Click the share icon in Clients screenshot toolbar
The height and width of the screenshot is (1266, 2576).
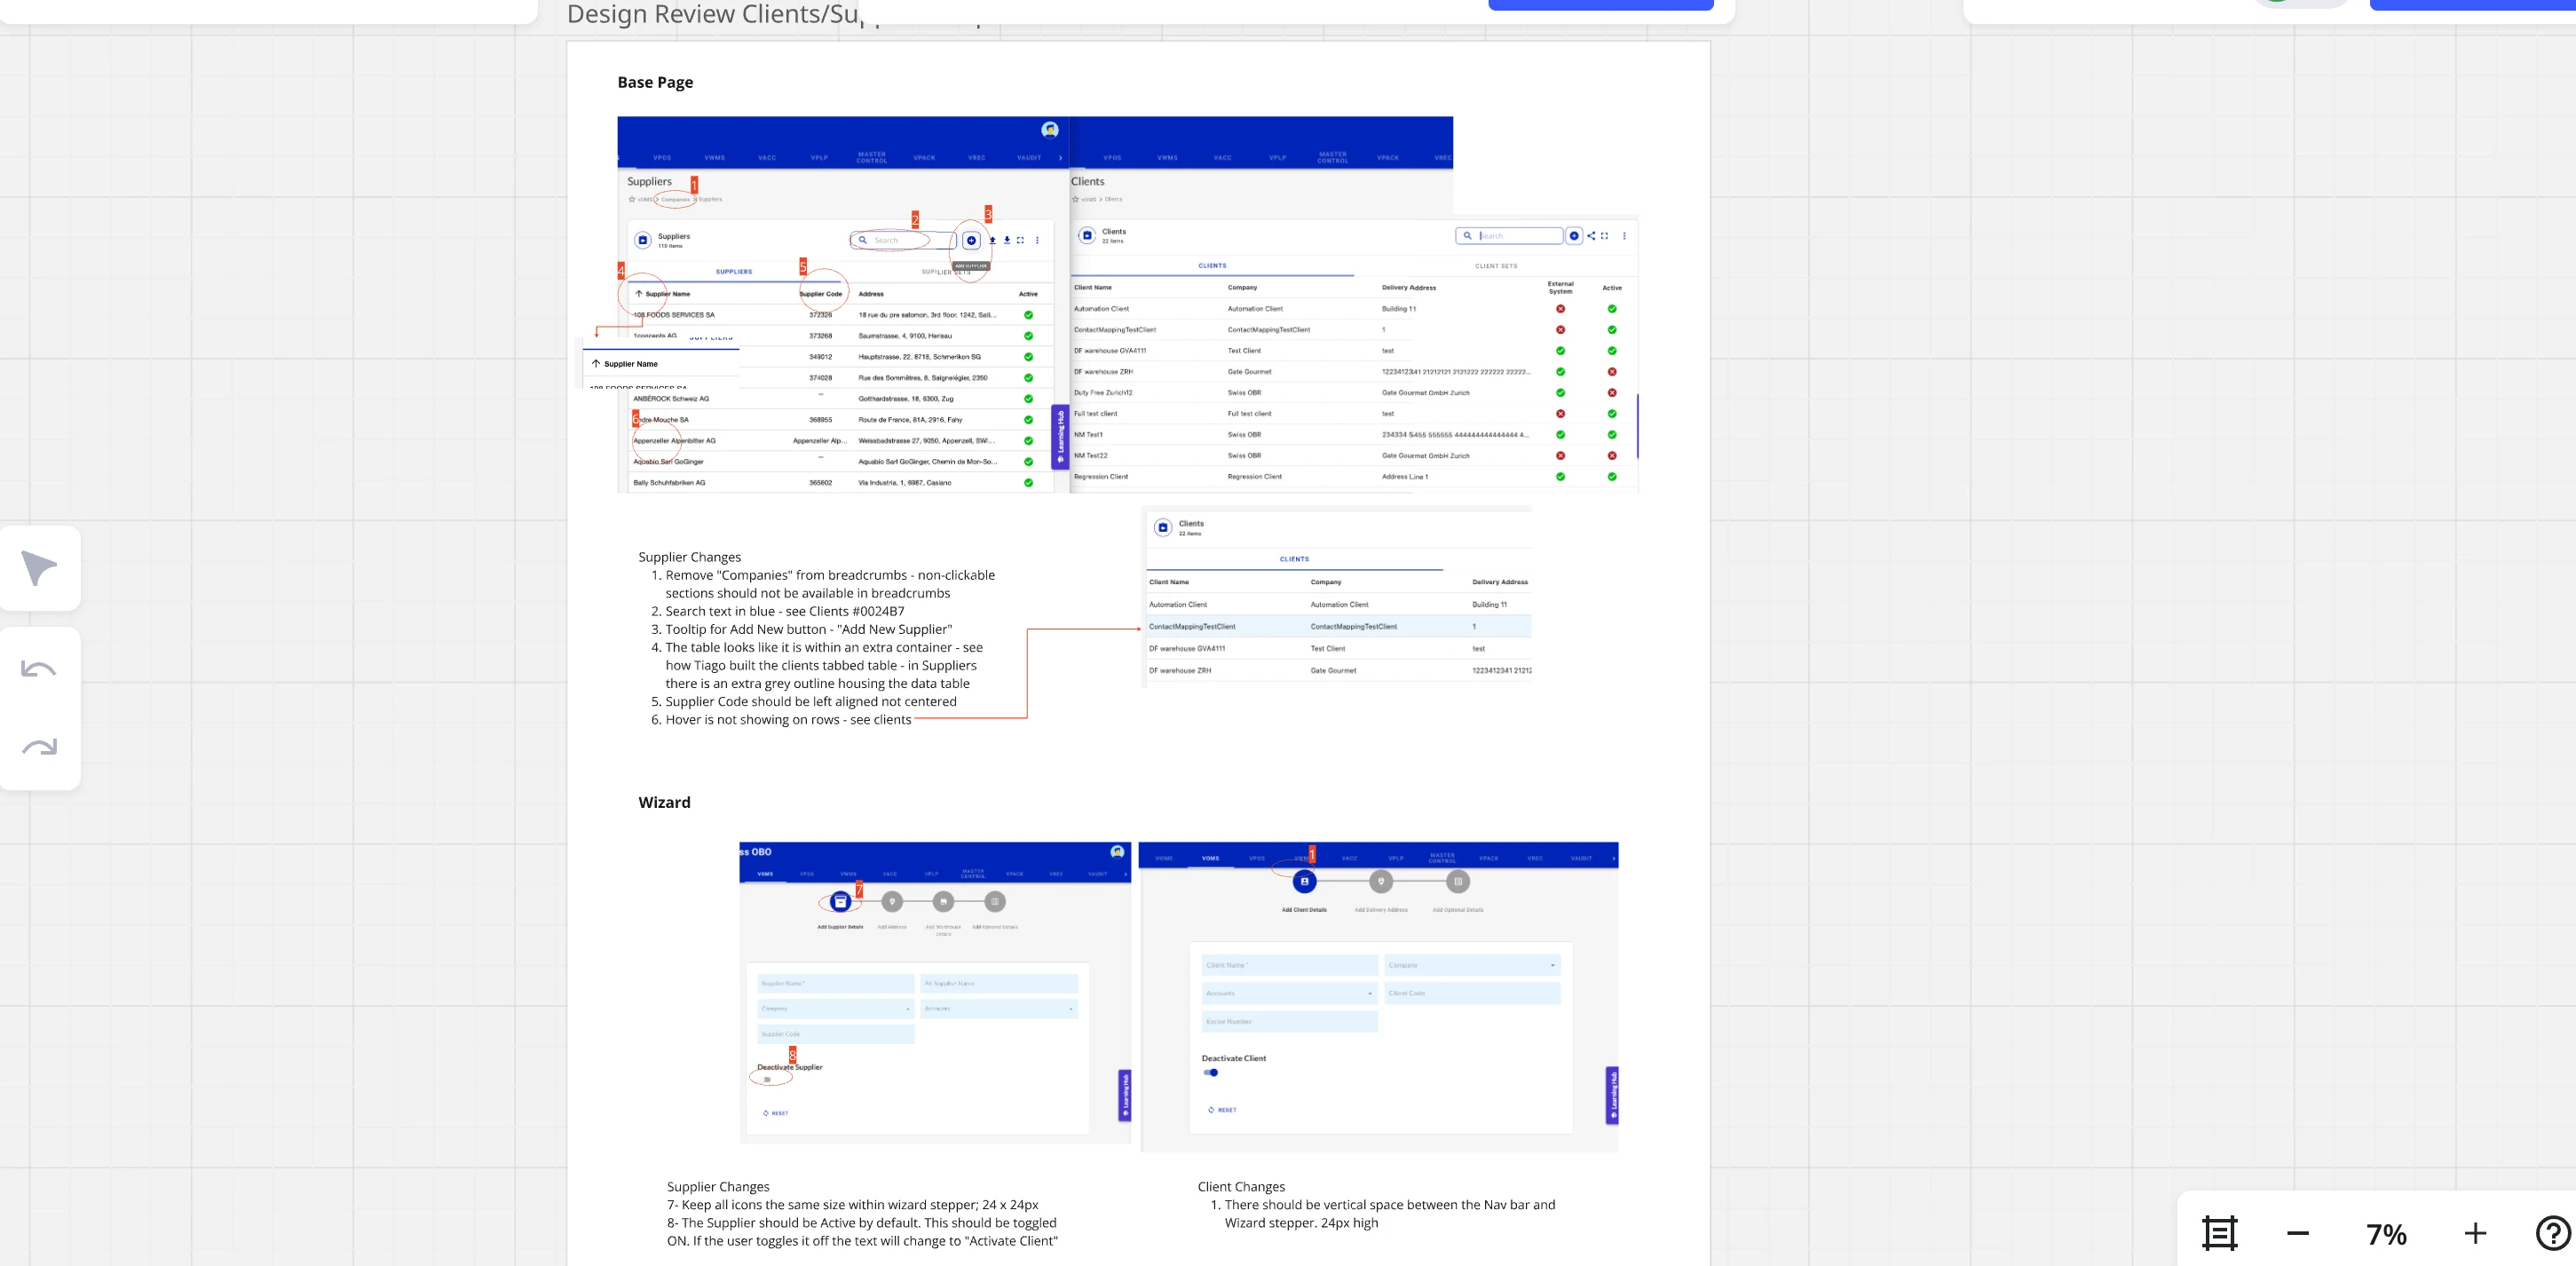1591,236
